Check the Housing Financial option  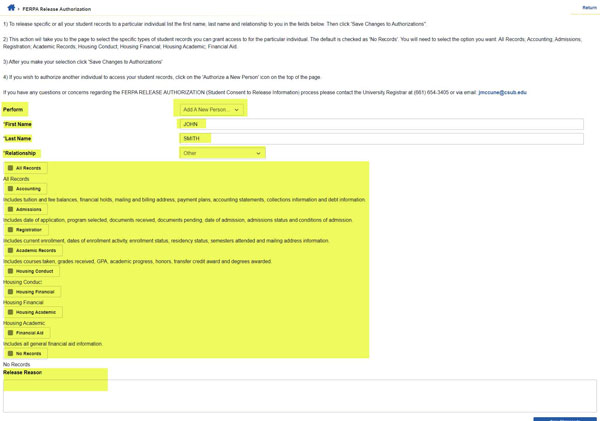pyautogui.click(x=11, y=292)
